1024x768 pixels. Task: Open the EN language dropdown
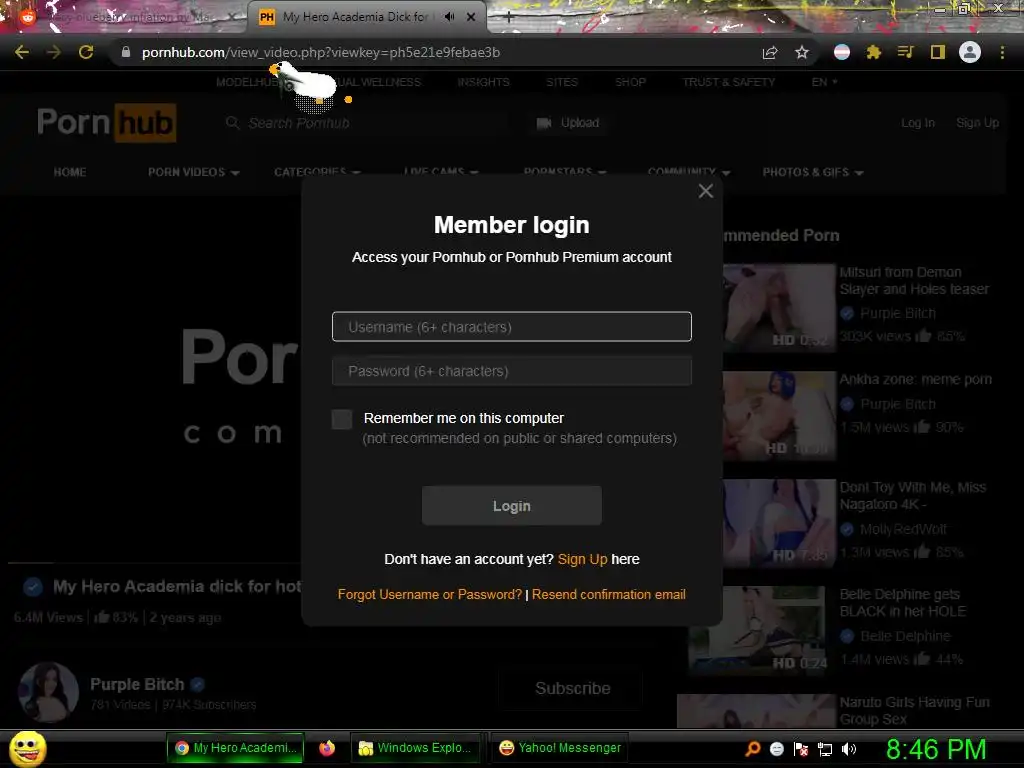click(824, 82)
